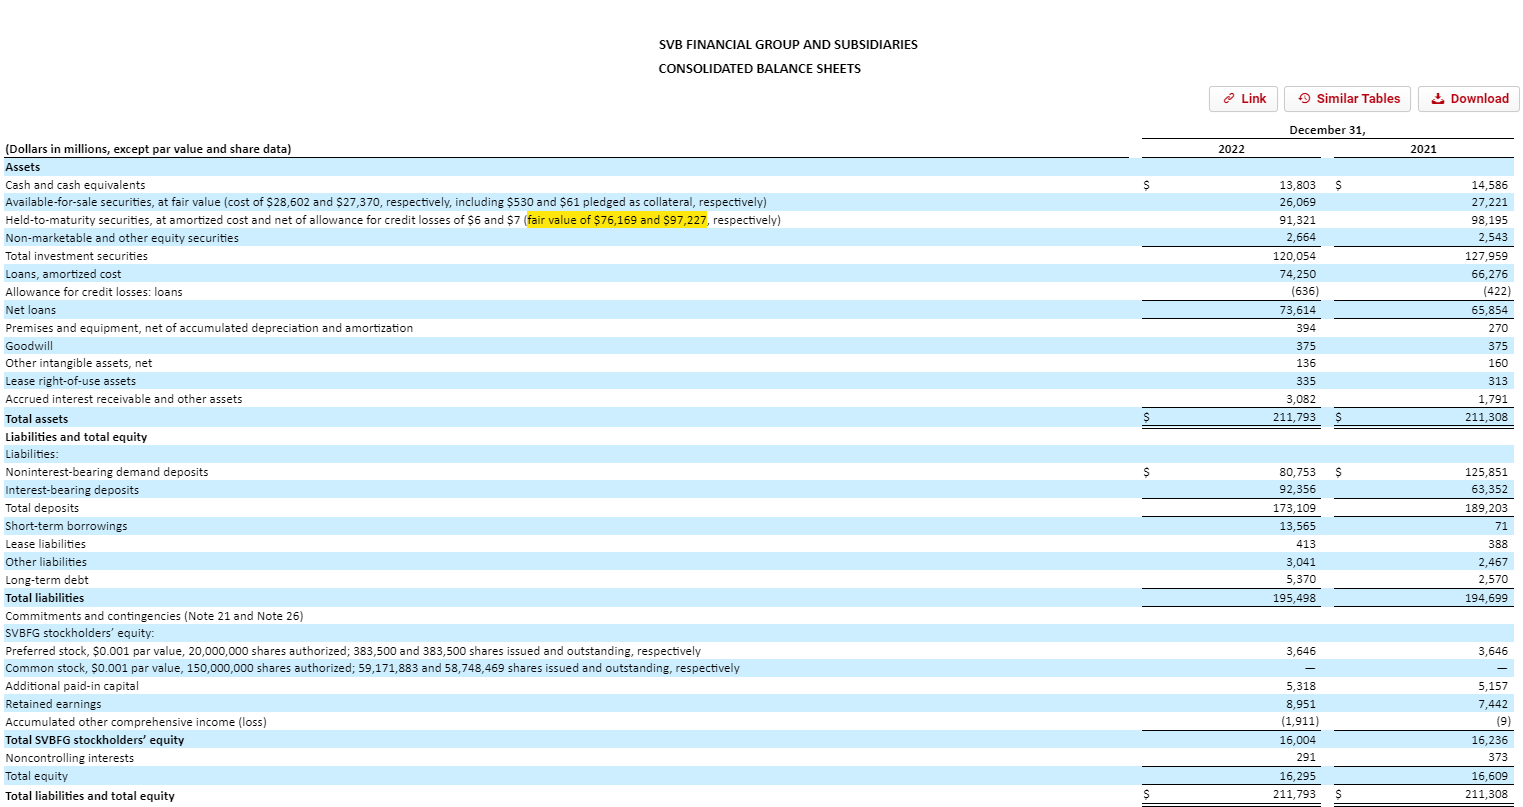Click 'Net loans' row label
The height and width of the screenshot is (807, 1523).
click(31, 310)
